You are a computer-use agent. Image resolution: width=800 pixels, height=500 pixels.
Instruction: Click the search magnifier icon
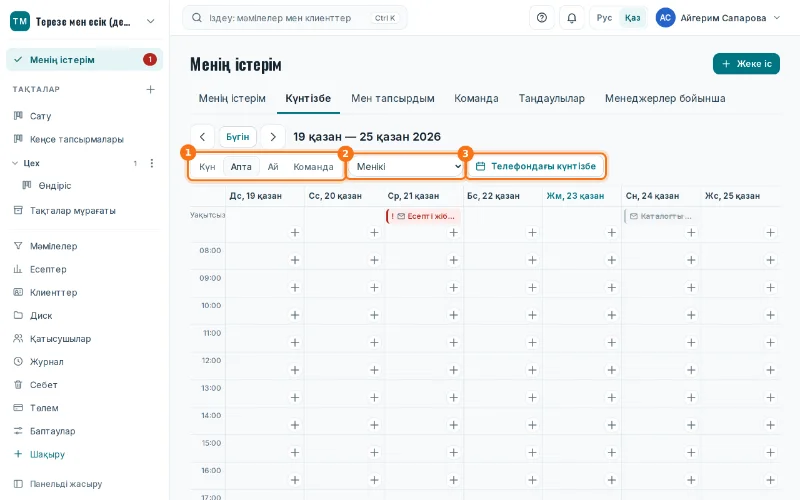[x=196, y=18]
